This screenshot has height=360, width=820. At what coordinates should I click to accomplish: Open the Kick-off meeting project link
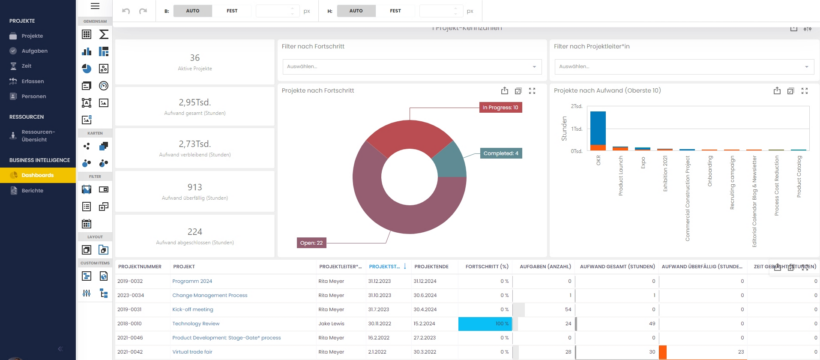(x=192, y=309)
